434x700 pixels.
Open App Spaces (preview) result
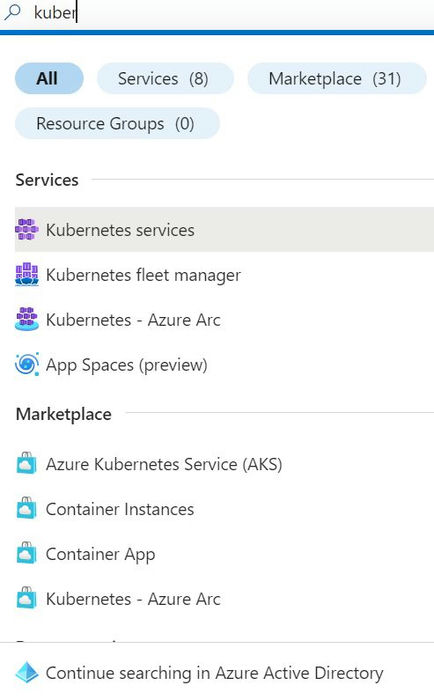click(x=224, y=364)
